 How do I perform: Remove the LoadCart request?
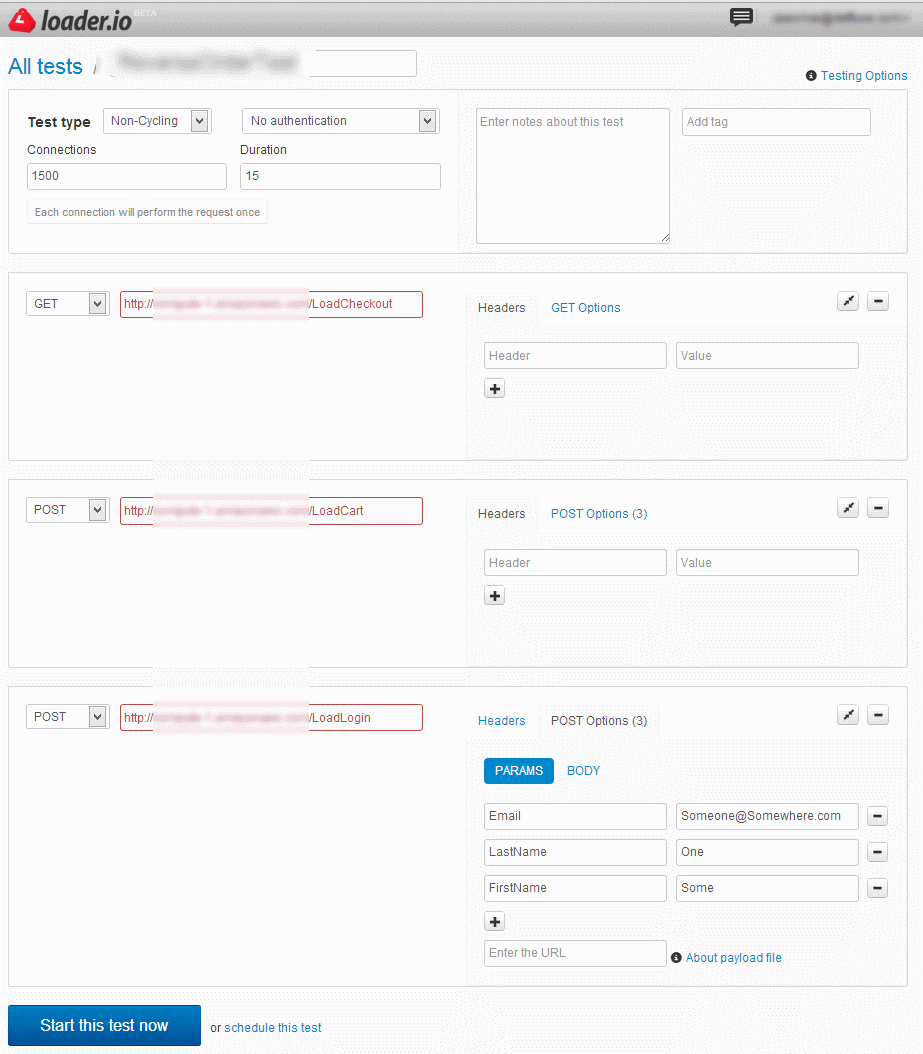(877, 508)
